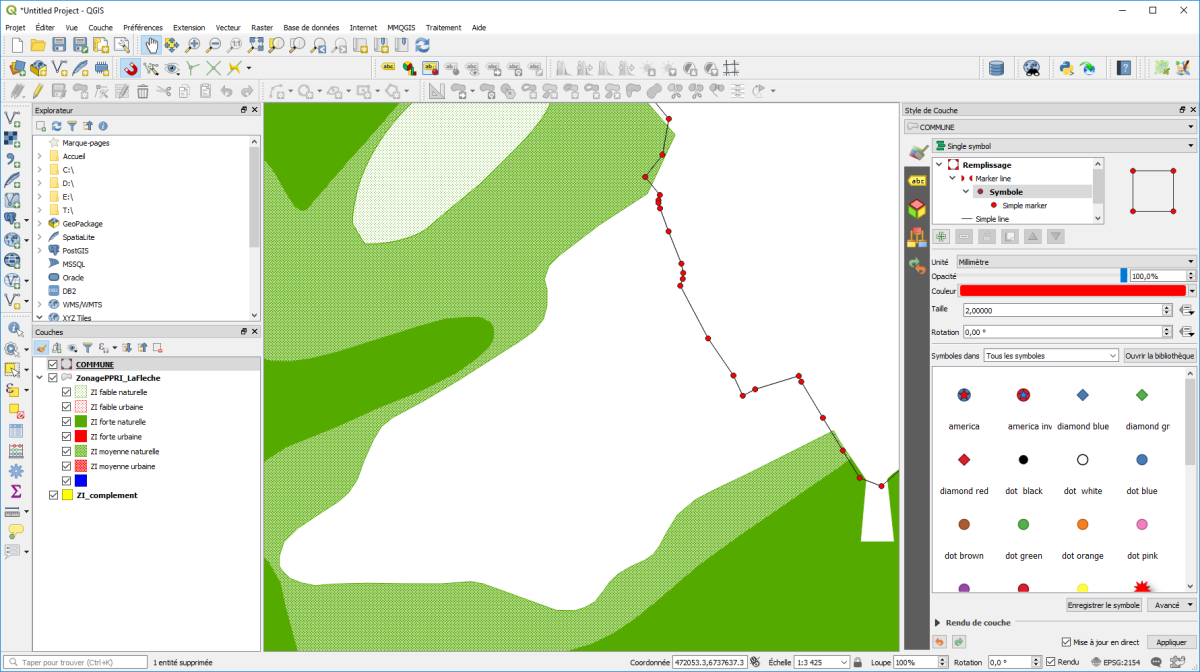The image size is (1200, 672).
Task: Click the Zoom Full extent icon
Action: 256,45
